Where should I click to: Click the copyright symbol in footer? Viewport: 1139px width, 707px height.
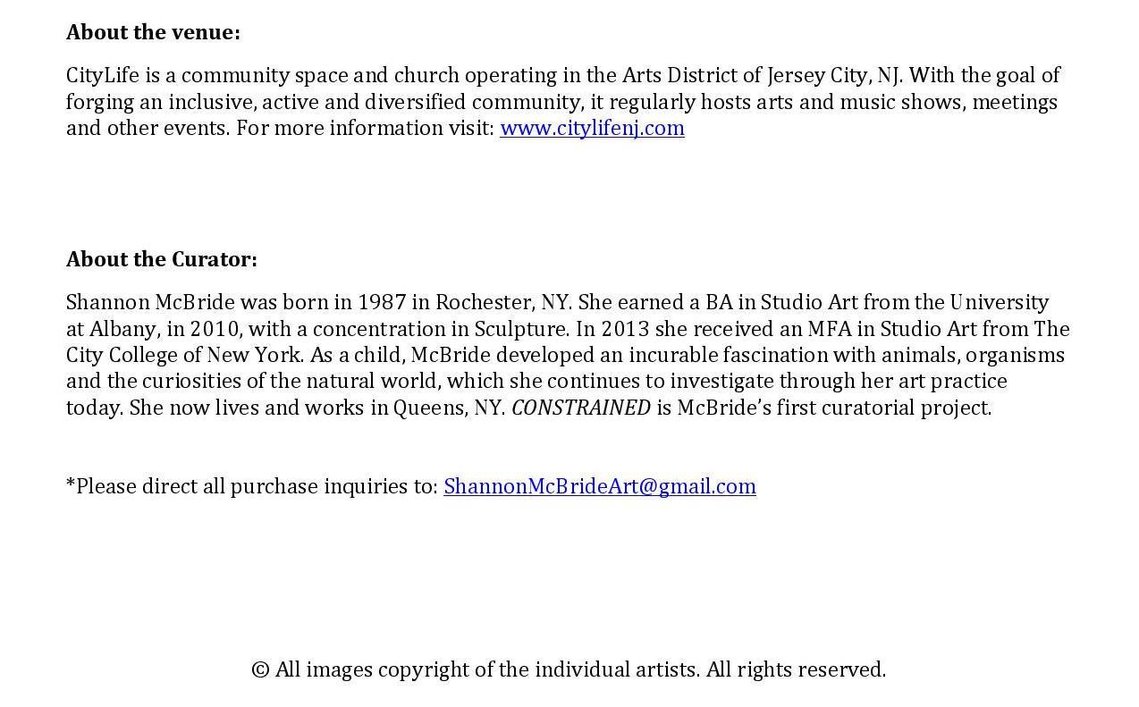pos(260,670)
